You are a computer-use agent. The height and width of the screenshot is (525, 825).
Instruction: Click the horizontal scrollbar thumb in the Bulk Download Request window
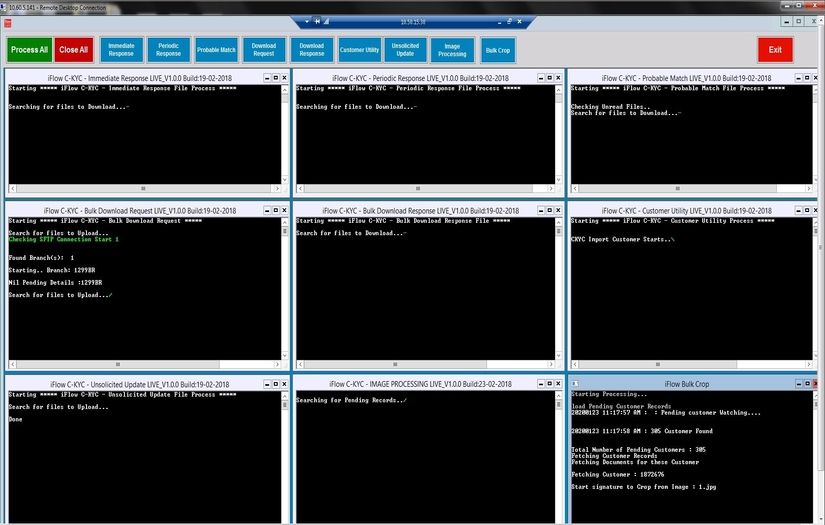pyautogui.click(x=118, y=364)
